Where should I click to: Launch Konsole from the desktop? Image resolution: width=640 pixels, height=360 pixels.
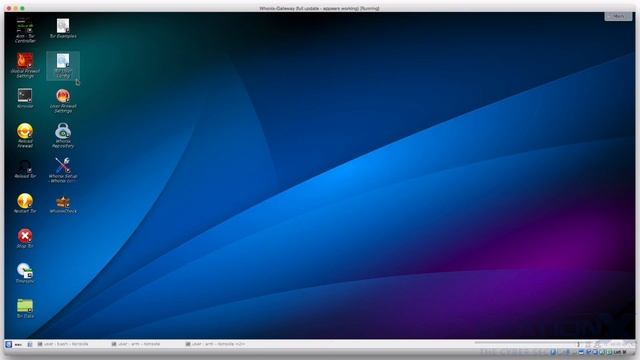click(x=25, y=98)
